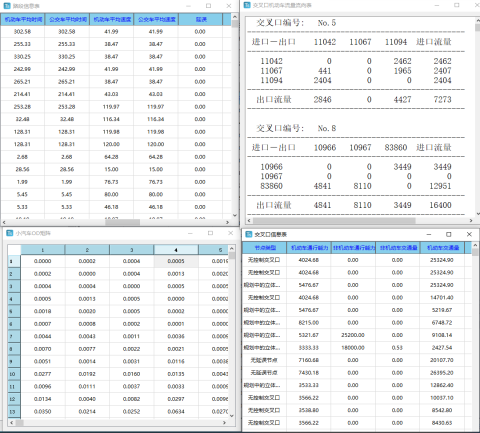Select column header 1 in OD matrix
Screen dimensions: 480x433
coord(43,250)
